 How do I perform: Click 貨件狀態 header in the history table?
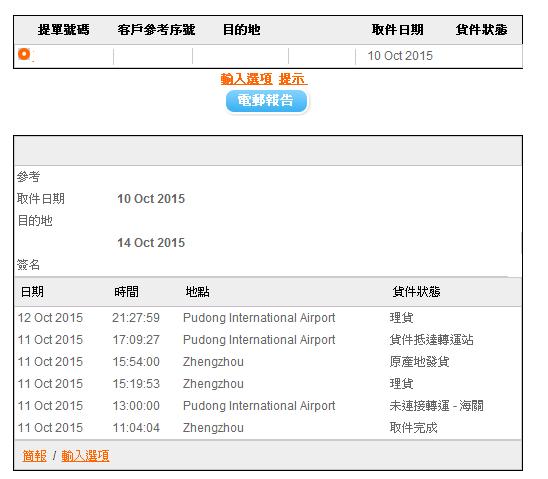(416, 291)
